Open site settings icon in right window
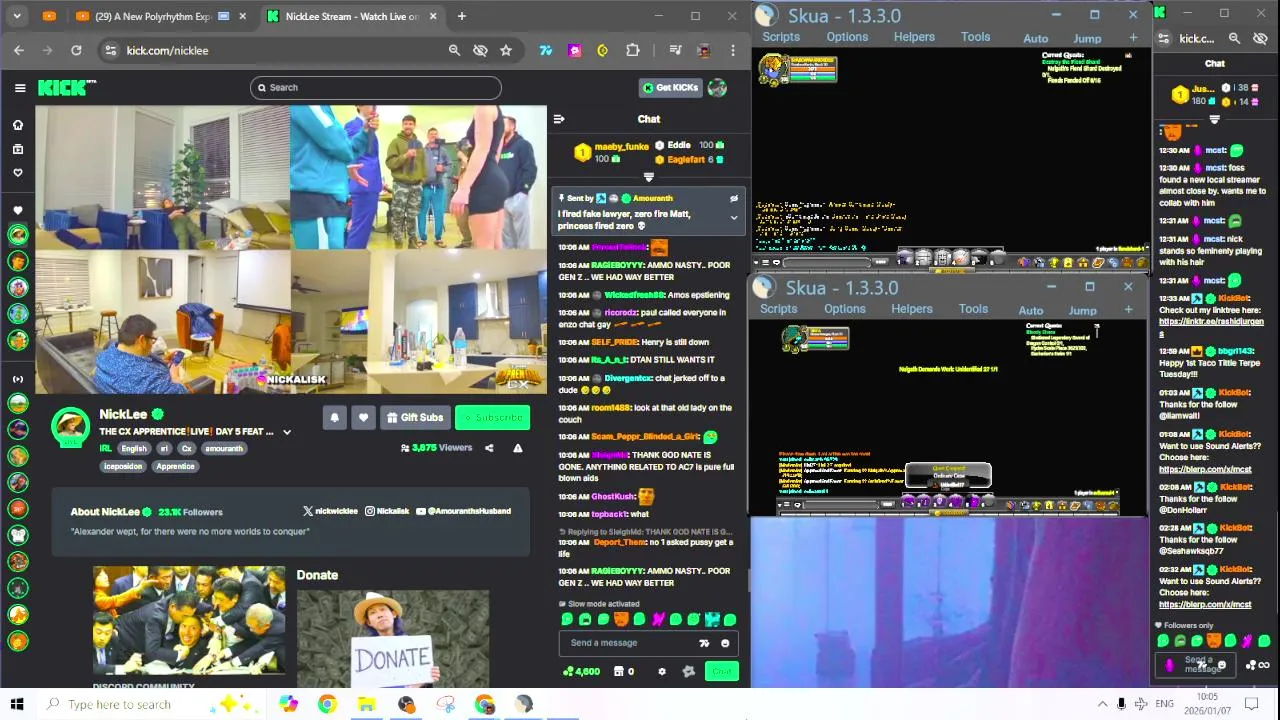Screen dimensions: 1280x720 point(1163,38)
